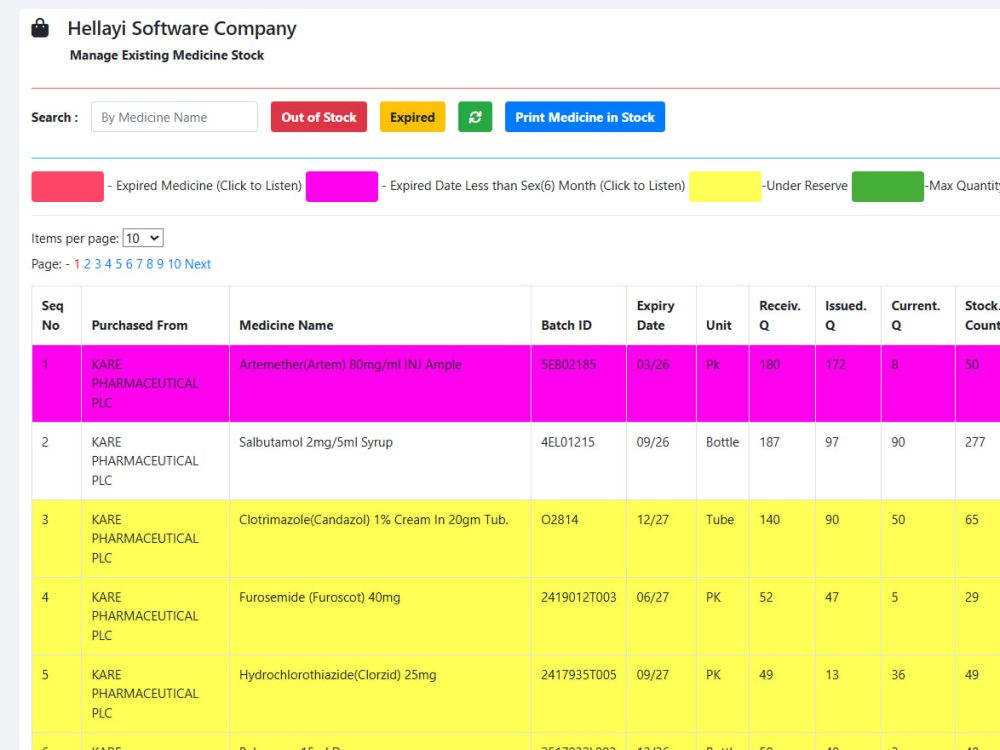Go to page 4

(108, 264)
